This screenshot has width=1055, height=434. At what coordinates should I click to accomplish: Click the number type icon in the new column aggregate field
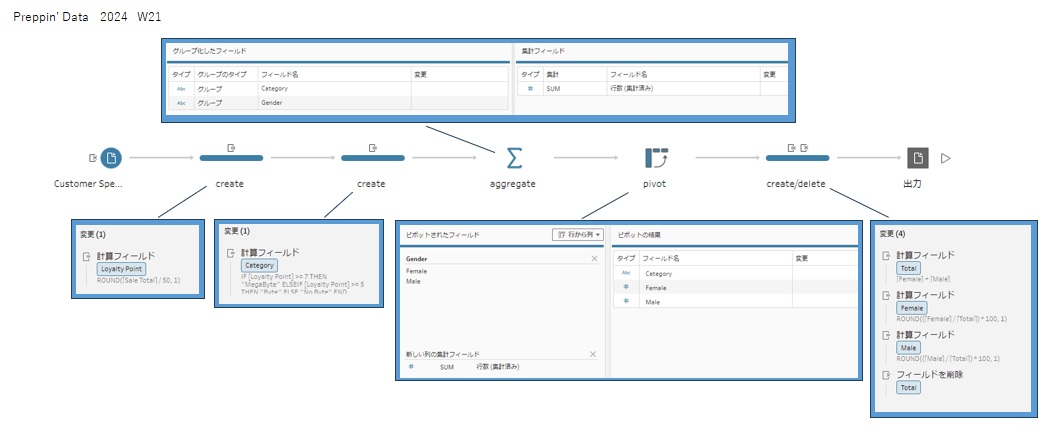411,367
